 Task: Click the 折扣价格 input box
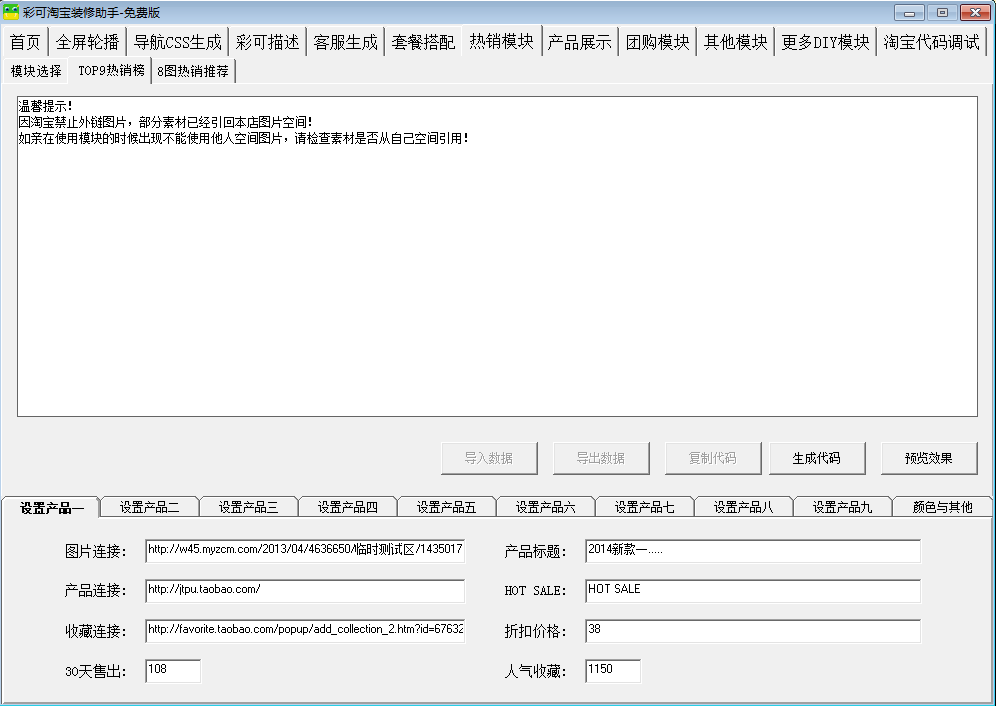click(752, 631)
